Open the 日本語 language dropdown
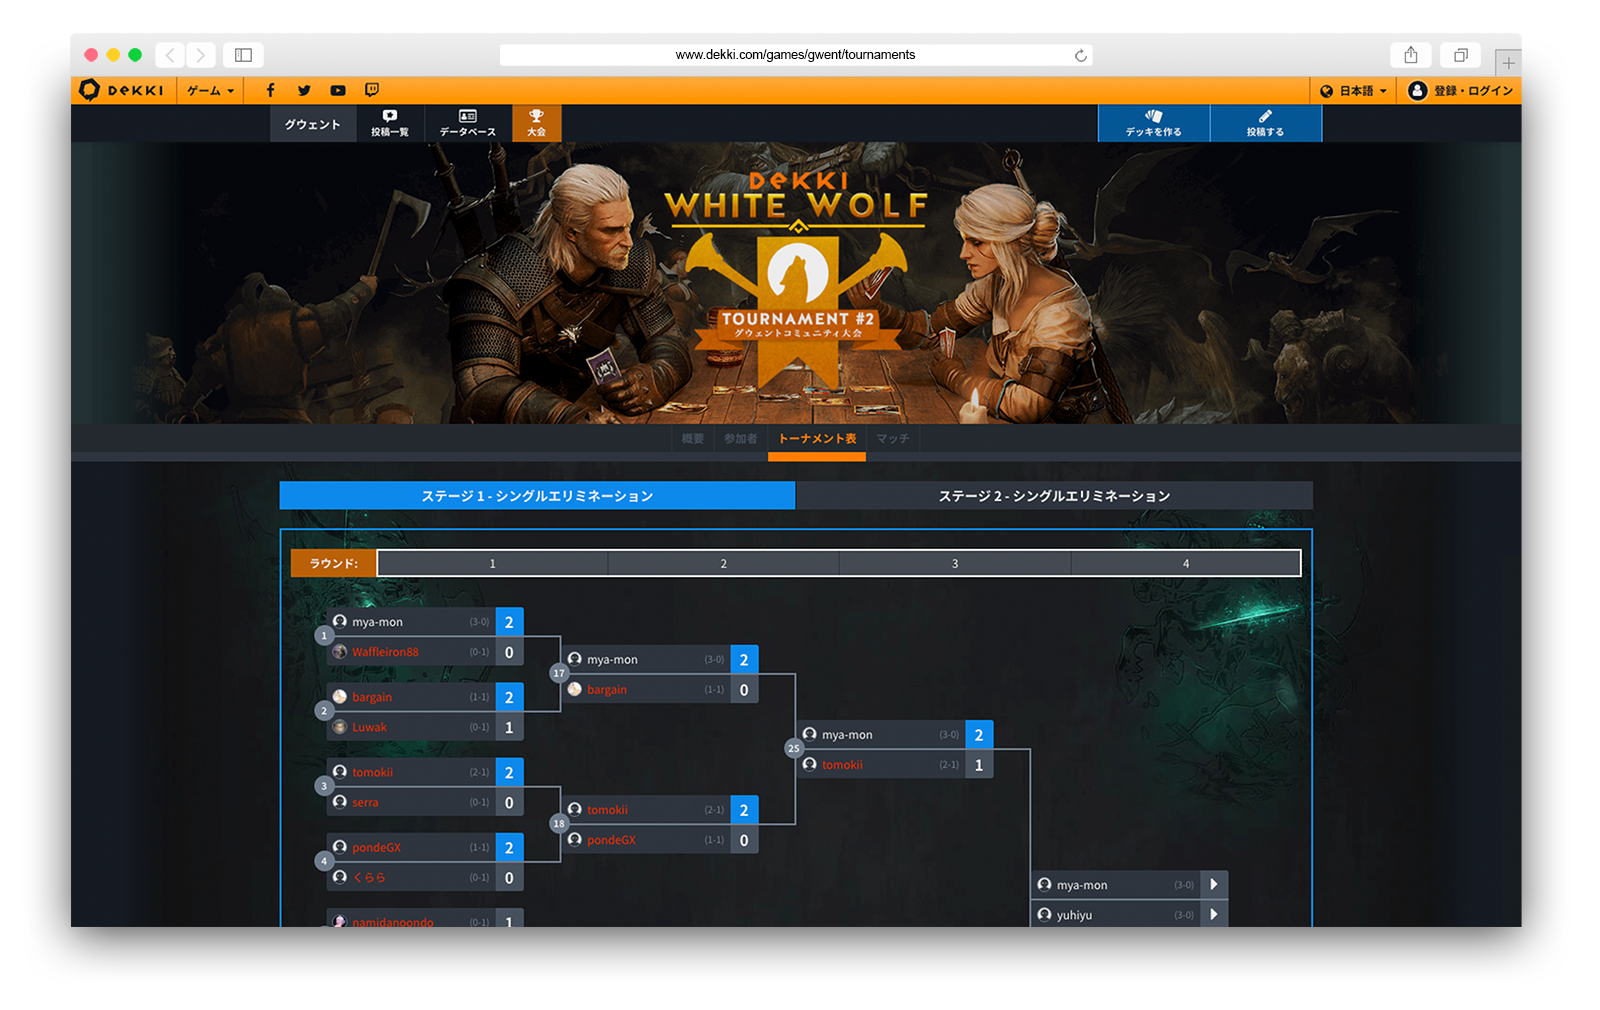 point(1353,90)
